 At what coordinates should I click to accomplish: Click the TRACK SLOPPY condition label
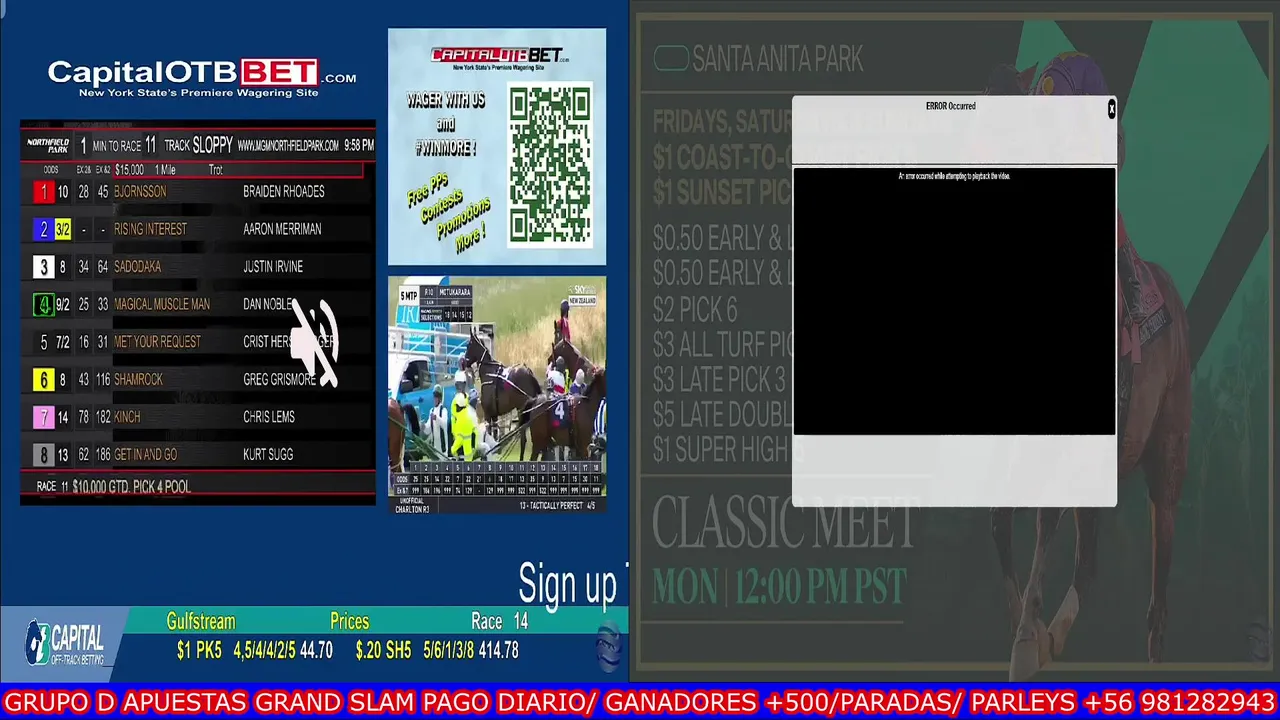[x=198, y=145]
